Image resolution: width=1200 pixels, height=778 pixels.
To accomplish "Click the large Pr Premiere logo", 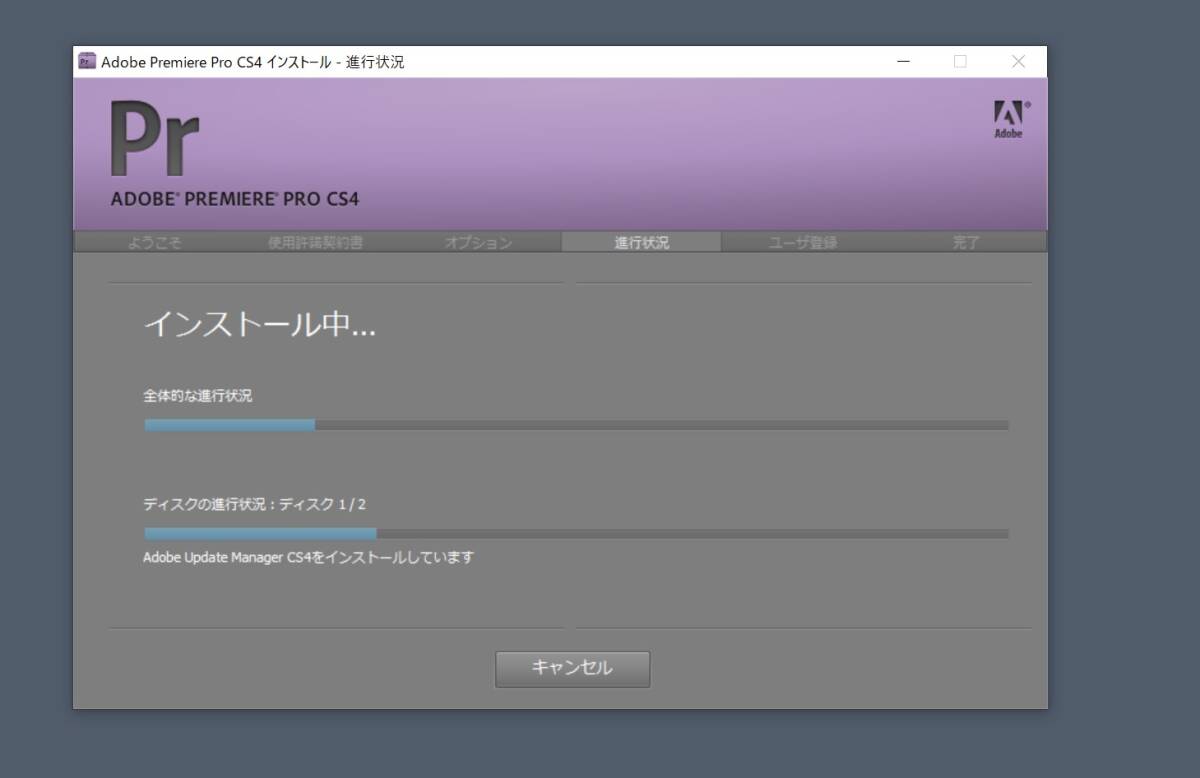I will click(155, 138).
